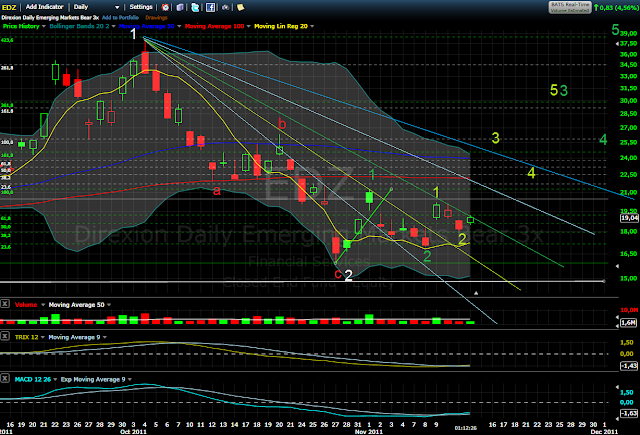Close the Volume indicator panel

(x=5, y=304)
